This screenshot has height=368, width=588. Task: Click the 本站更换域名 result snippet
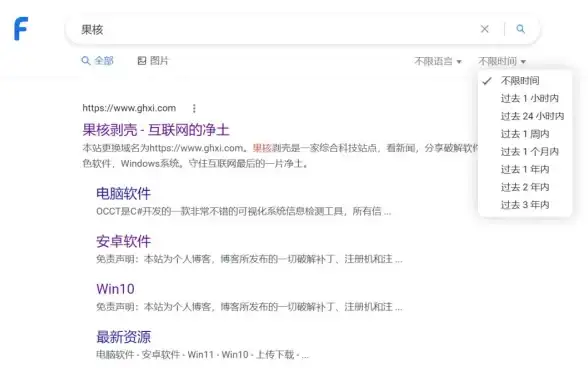click(280, 156)
